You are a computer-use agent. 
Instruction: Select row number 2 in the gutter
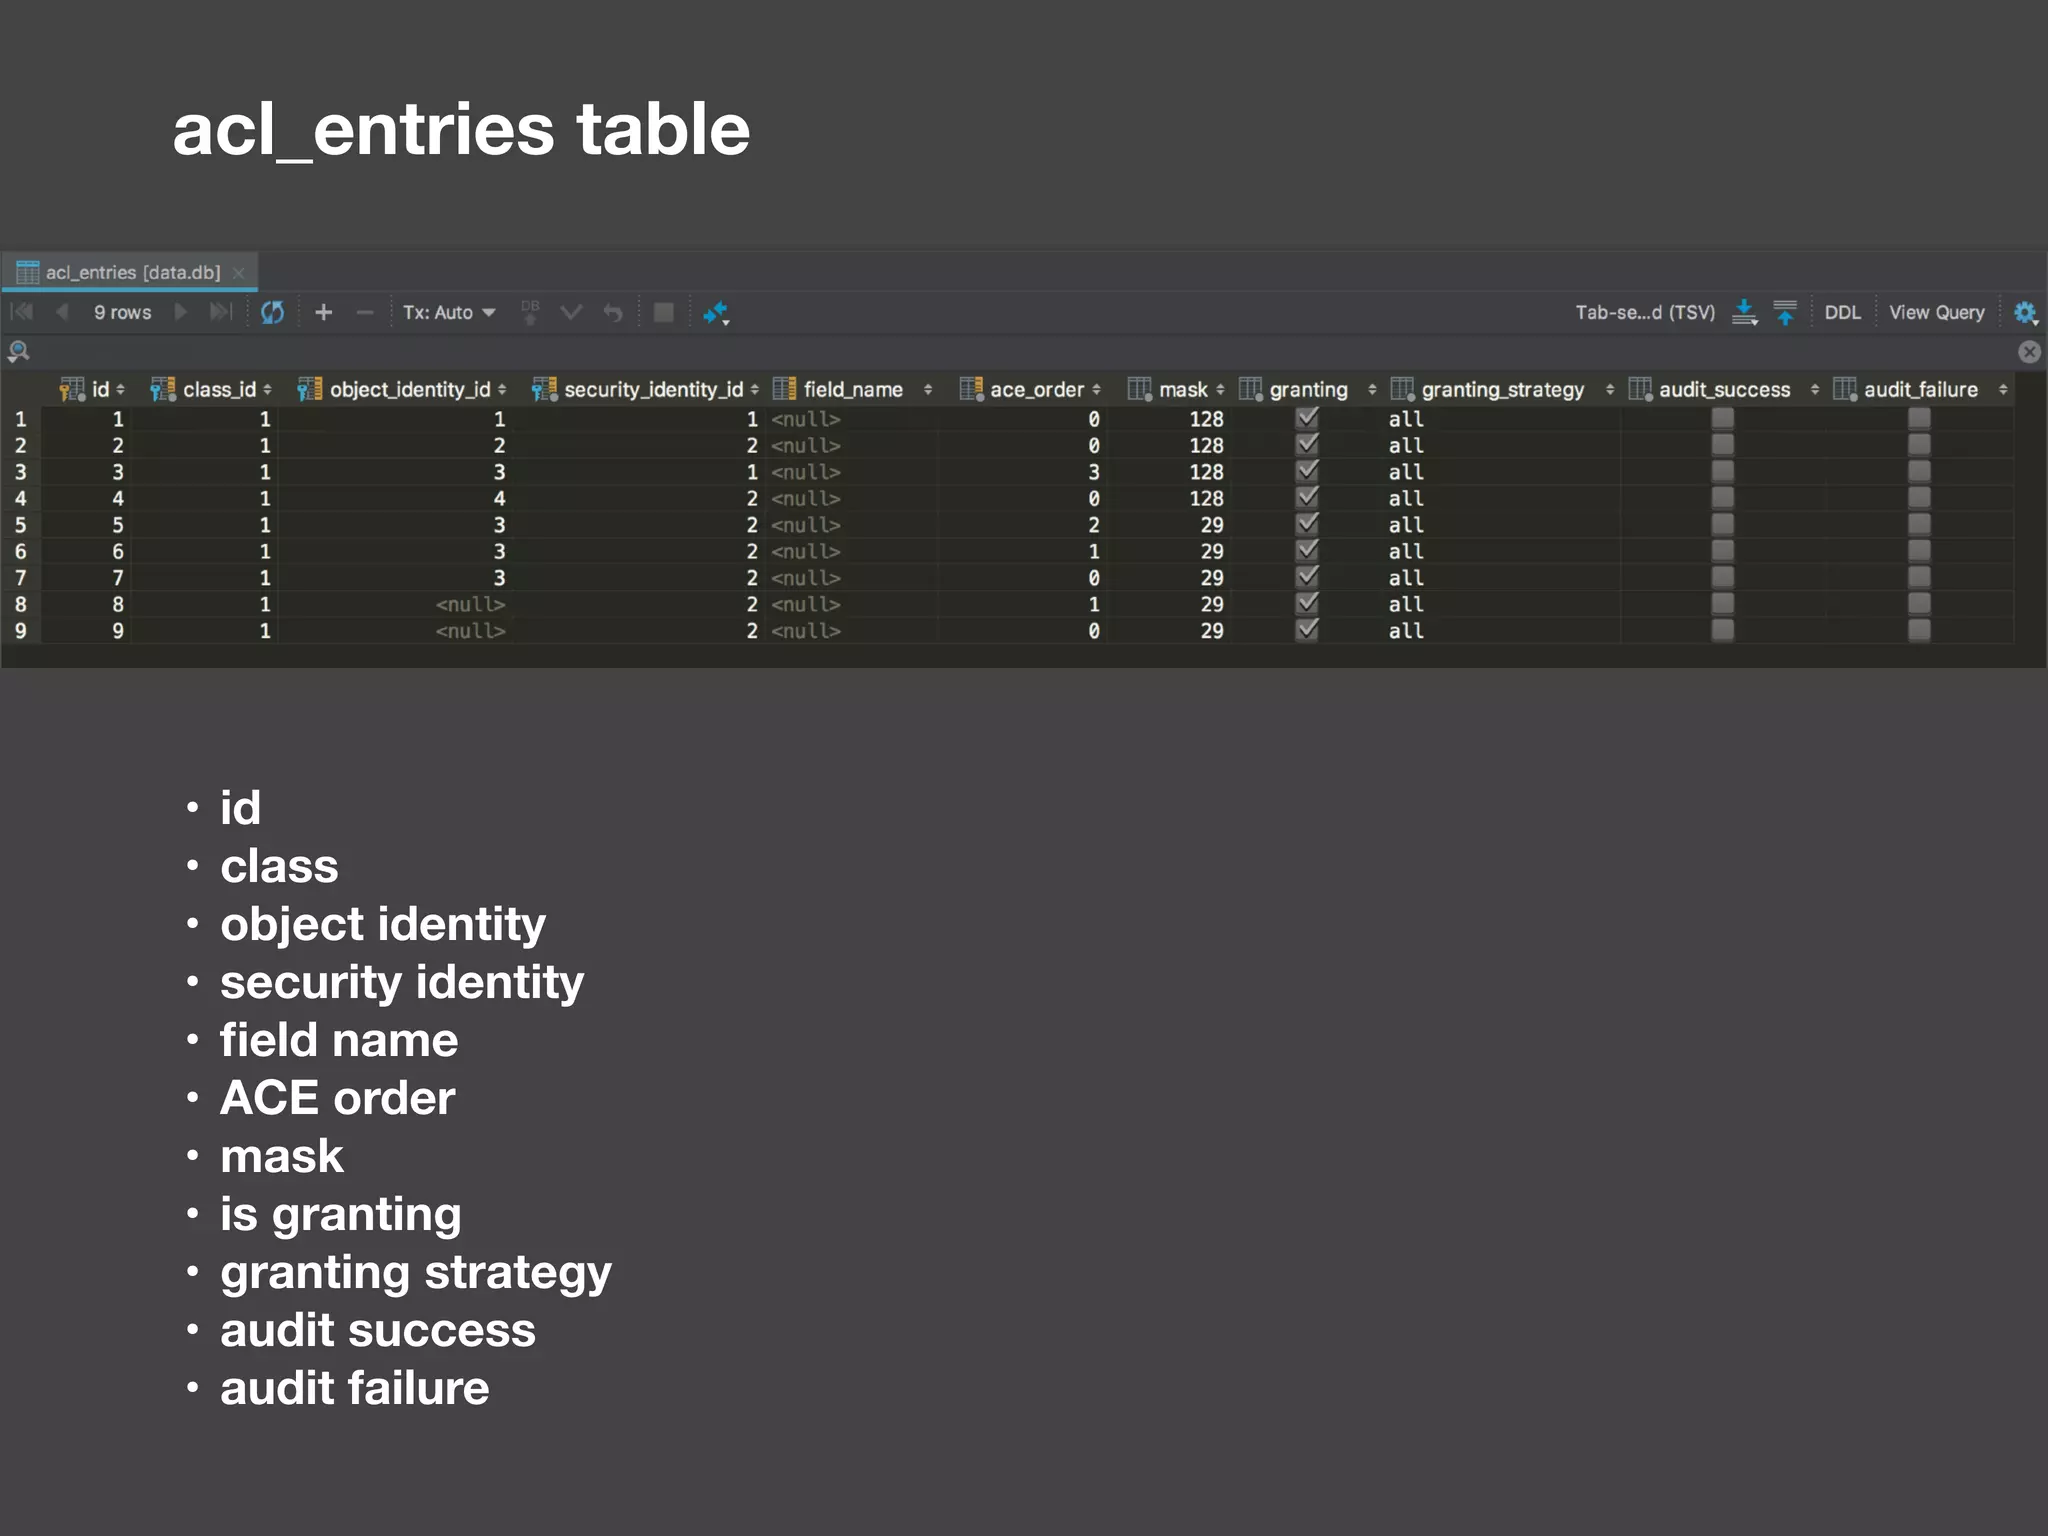pyautogui.click(x=20, y=445)
